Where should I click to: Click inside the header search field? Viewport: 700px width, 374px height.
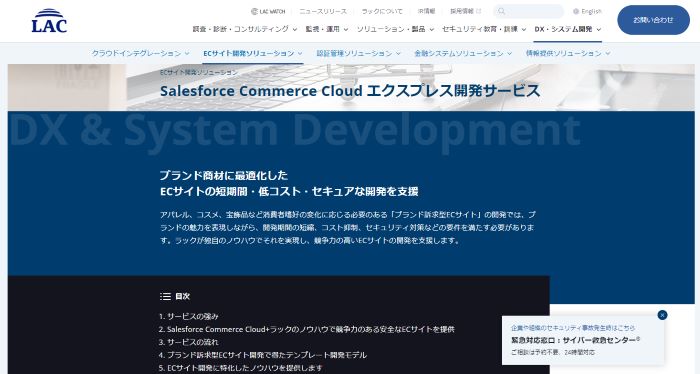(529, 12)
